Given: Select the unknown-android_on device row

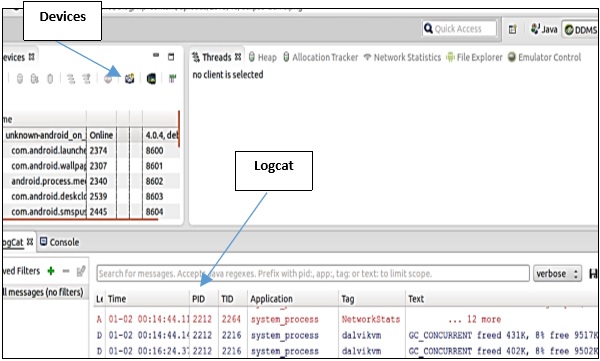Looking at the screenshot, I should (x=91, y=135).
